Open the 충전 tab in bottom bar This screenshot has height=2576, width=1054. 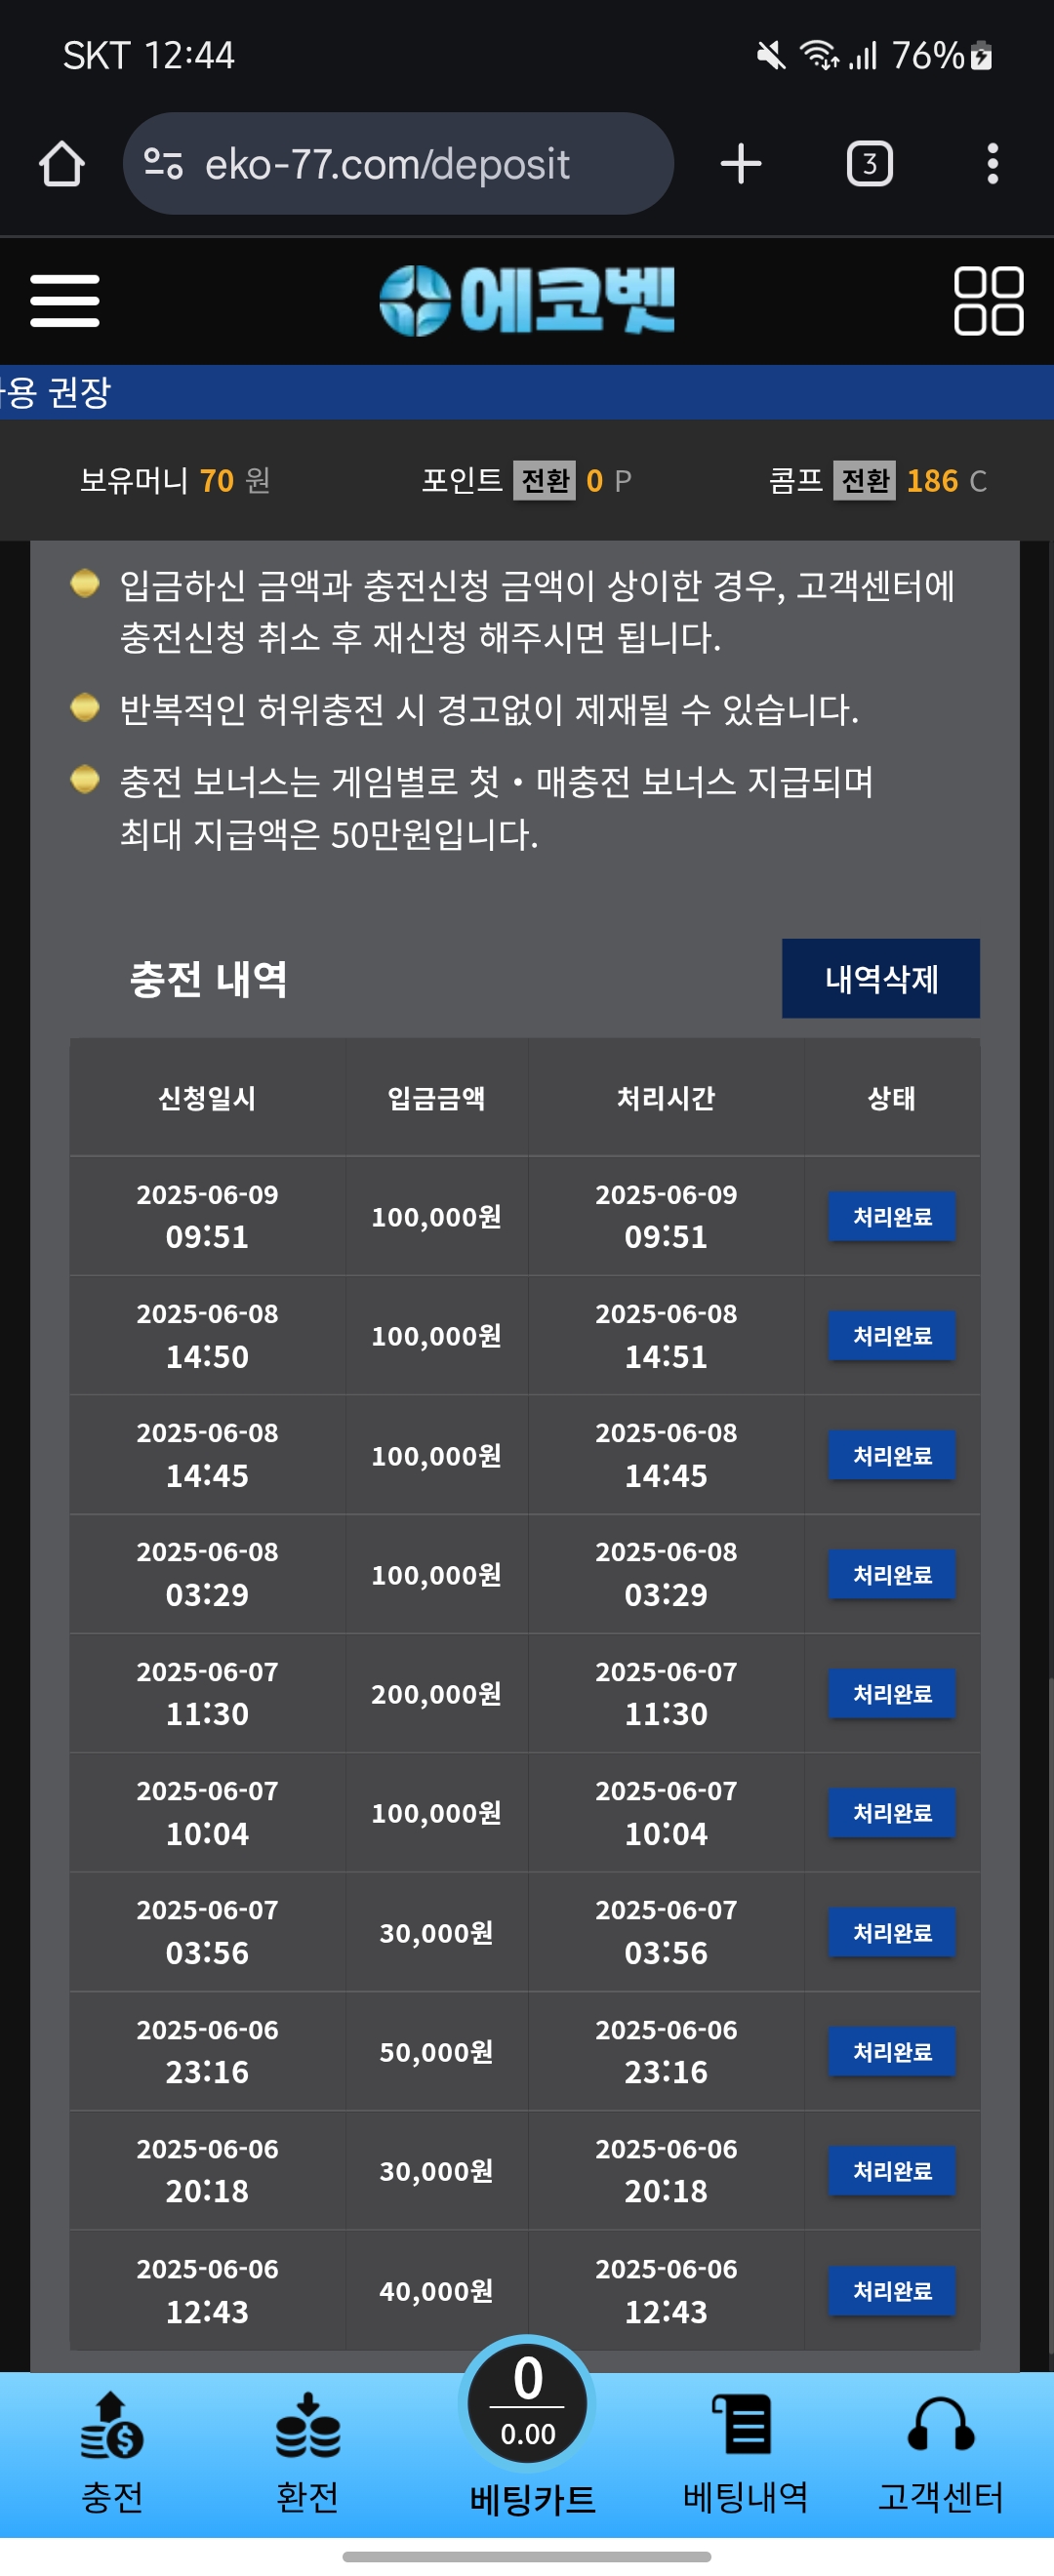pyautogui.click(x=112, y=2455)
